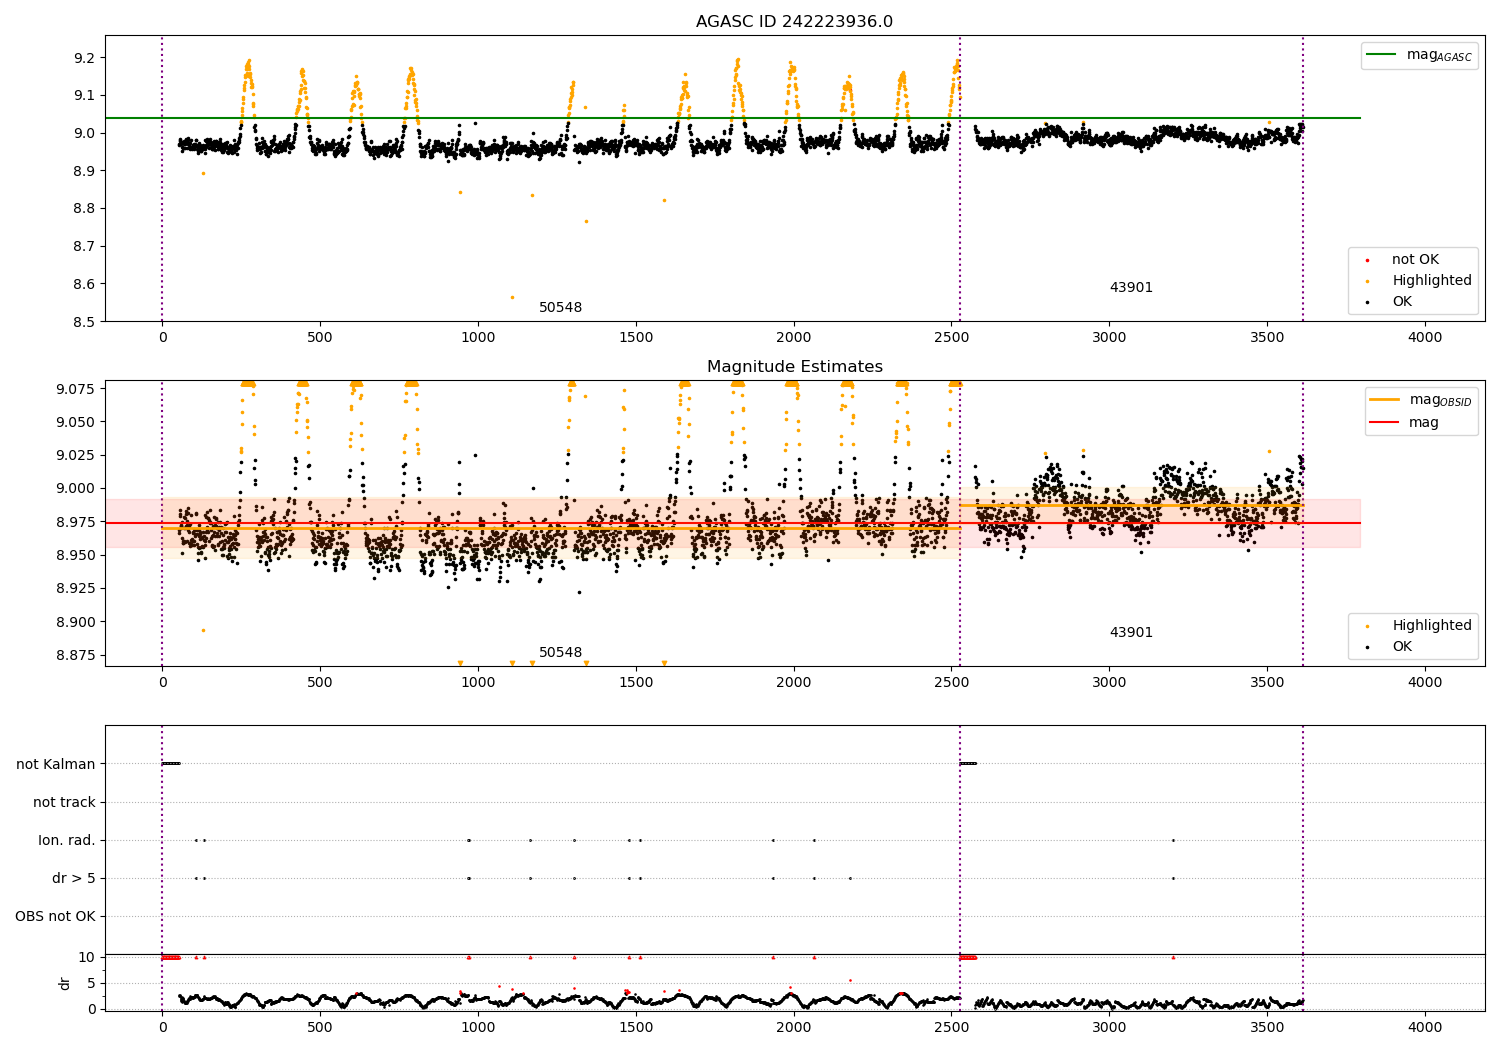Click the 'OK' legend entry in Magnitude Estimates plot
The height and width of the screenshot is (1050, 1500).
(1402, 647)
